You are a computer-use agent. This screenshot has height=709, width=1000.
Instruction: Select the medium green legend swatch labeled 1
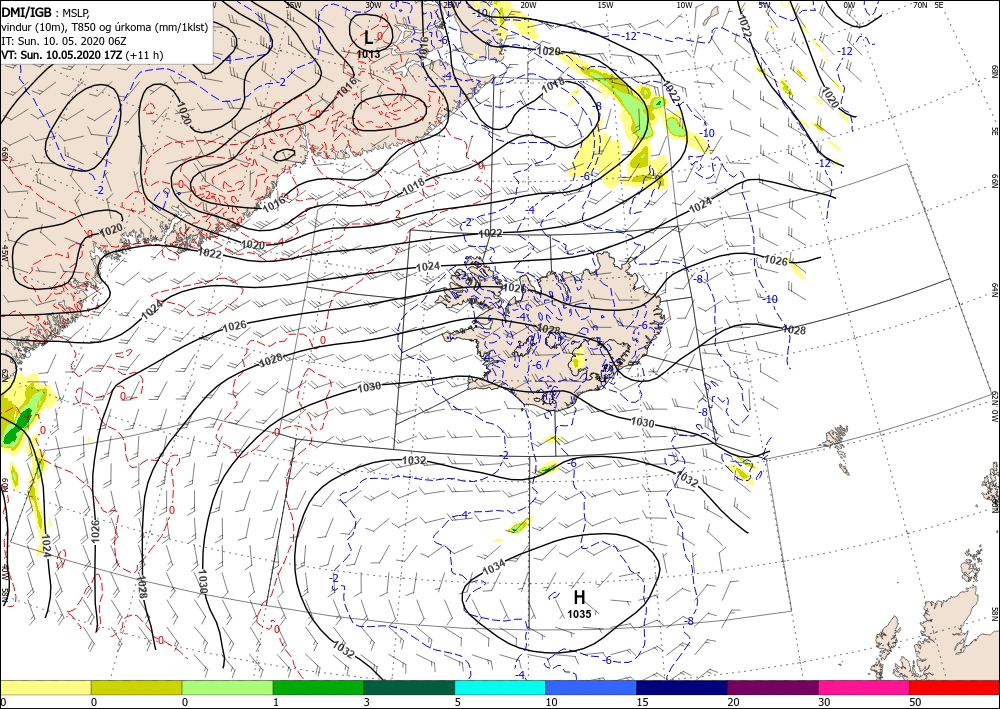coord(318,687)
